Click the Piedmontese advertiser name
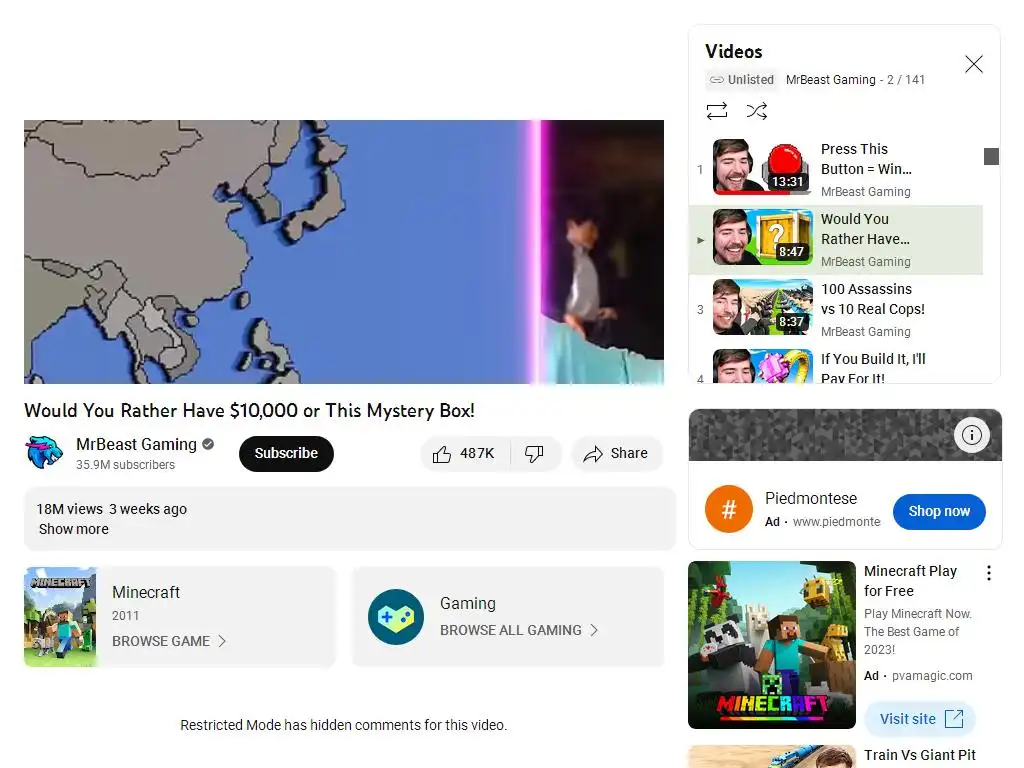Screen dimensions: 1024x768 click(x=811, y=498)
